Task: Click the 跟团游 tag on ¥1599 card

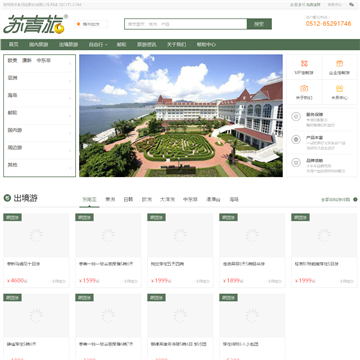Action: pyautogui.click(x=84, y=217)
